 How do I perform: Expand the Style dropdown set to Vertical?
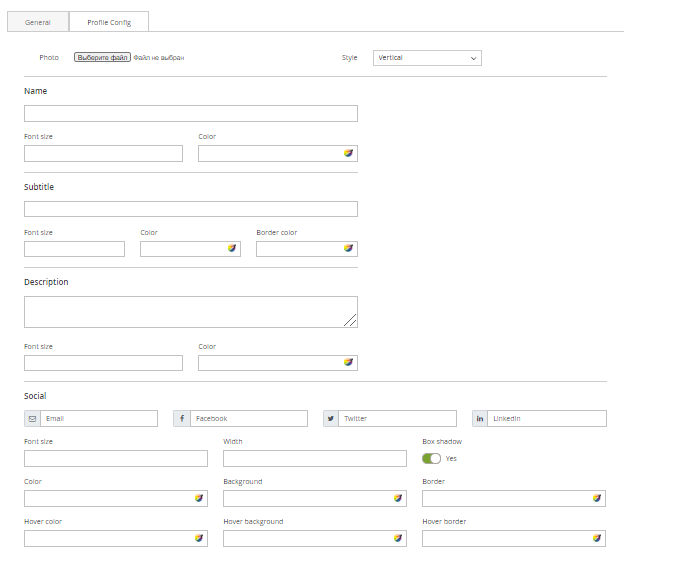(427, 58)
